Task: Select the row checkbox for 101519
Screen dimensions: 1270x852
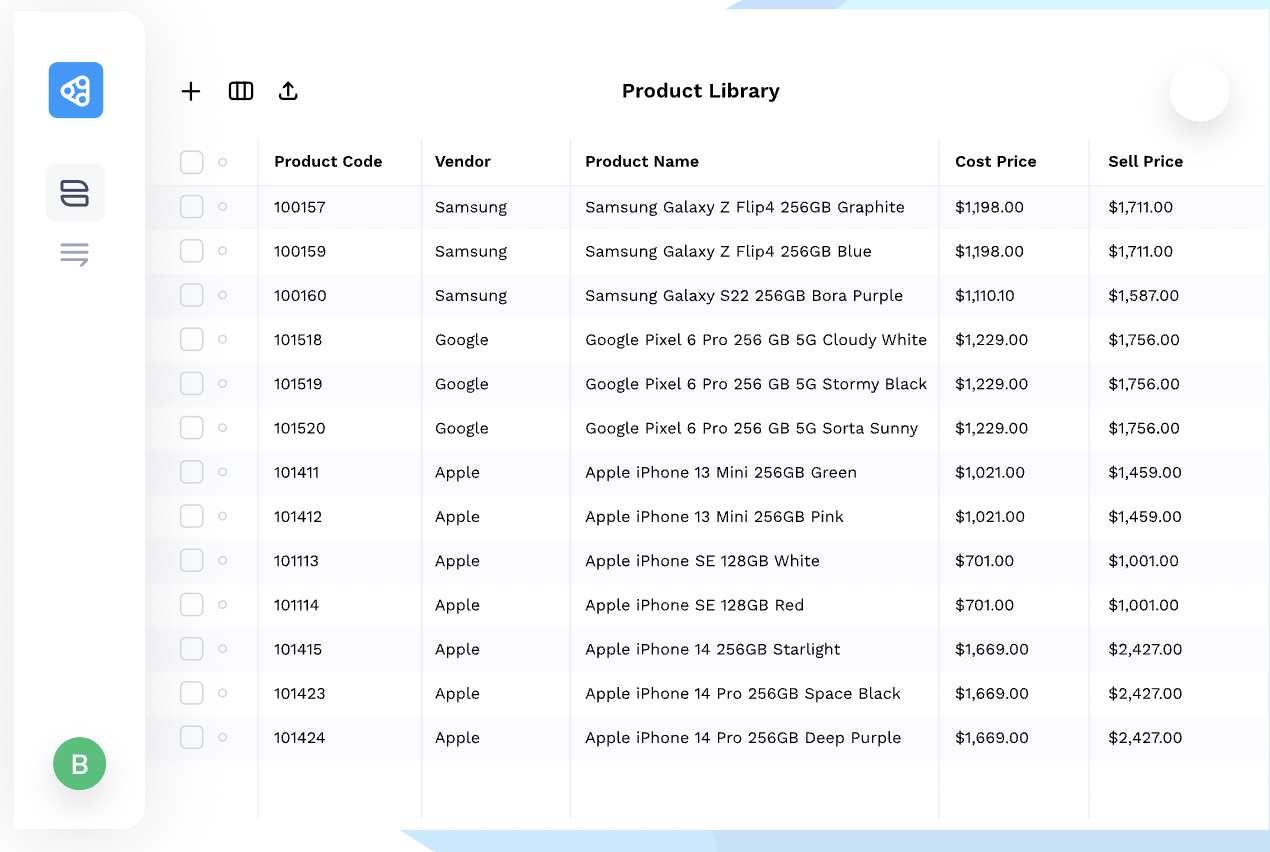Action: coord(192,383)
